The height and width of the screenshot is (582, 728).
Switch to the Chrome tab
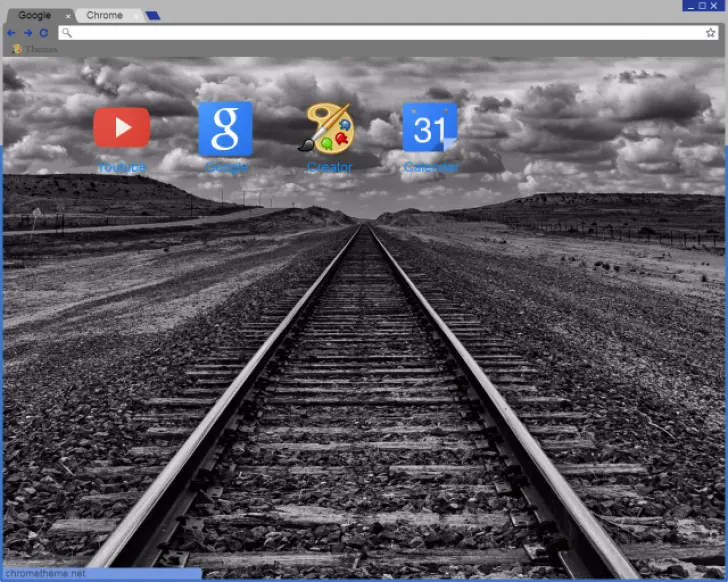tap(104, 15)
